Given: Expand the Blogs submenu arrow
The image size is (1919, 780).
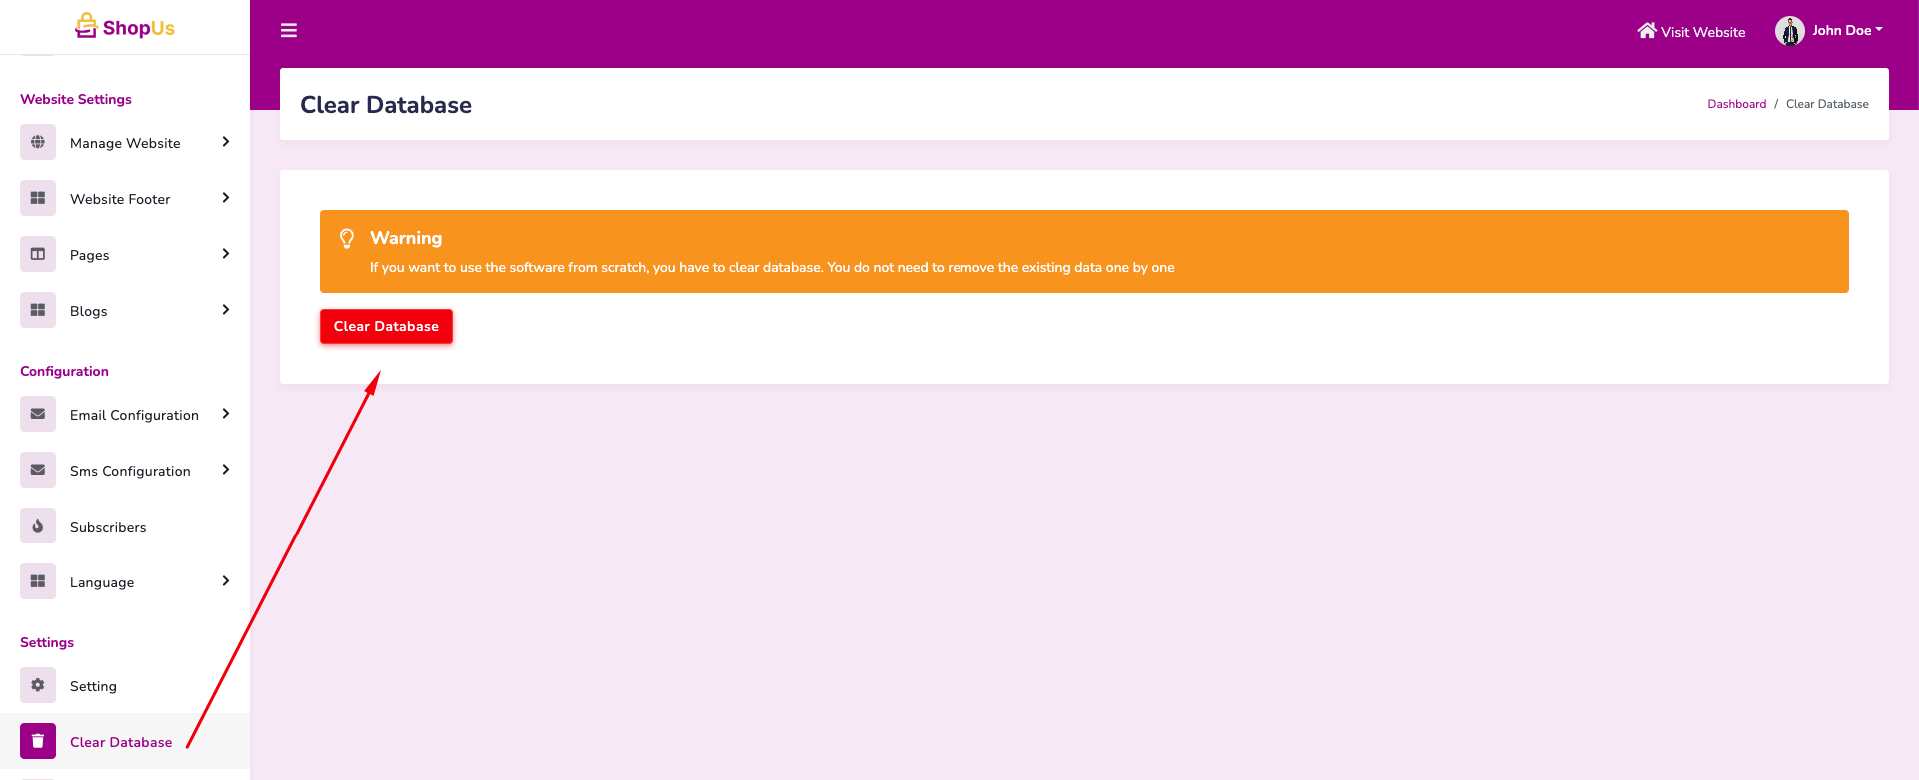Looking at the screenshot, I should pyautogui.click(x=226, y=310).
